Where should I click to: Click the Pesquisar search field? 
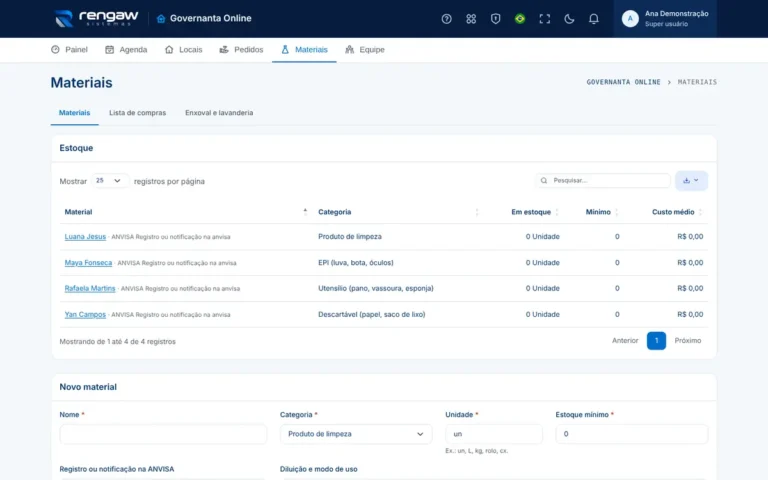(603, 181)
